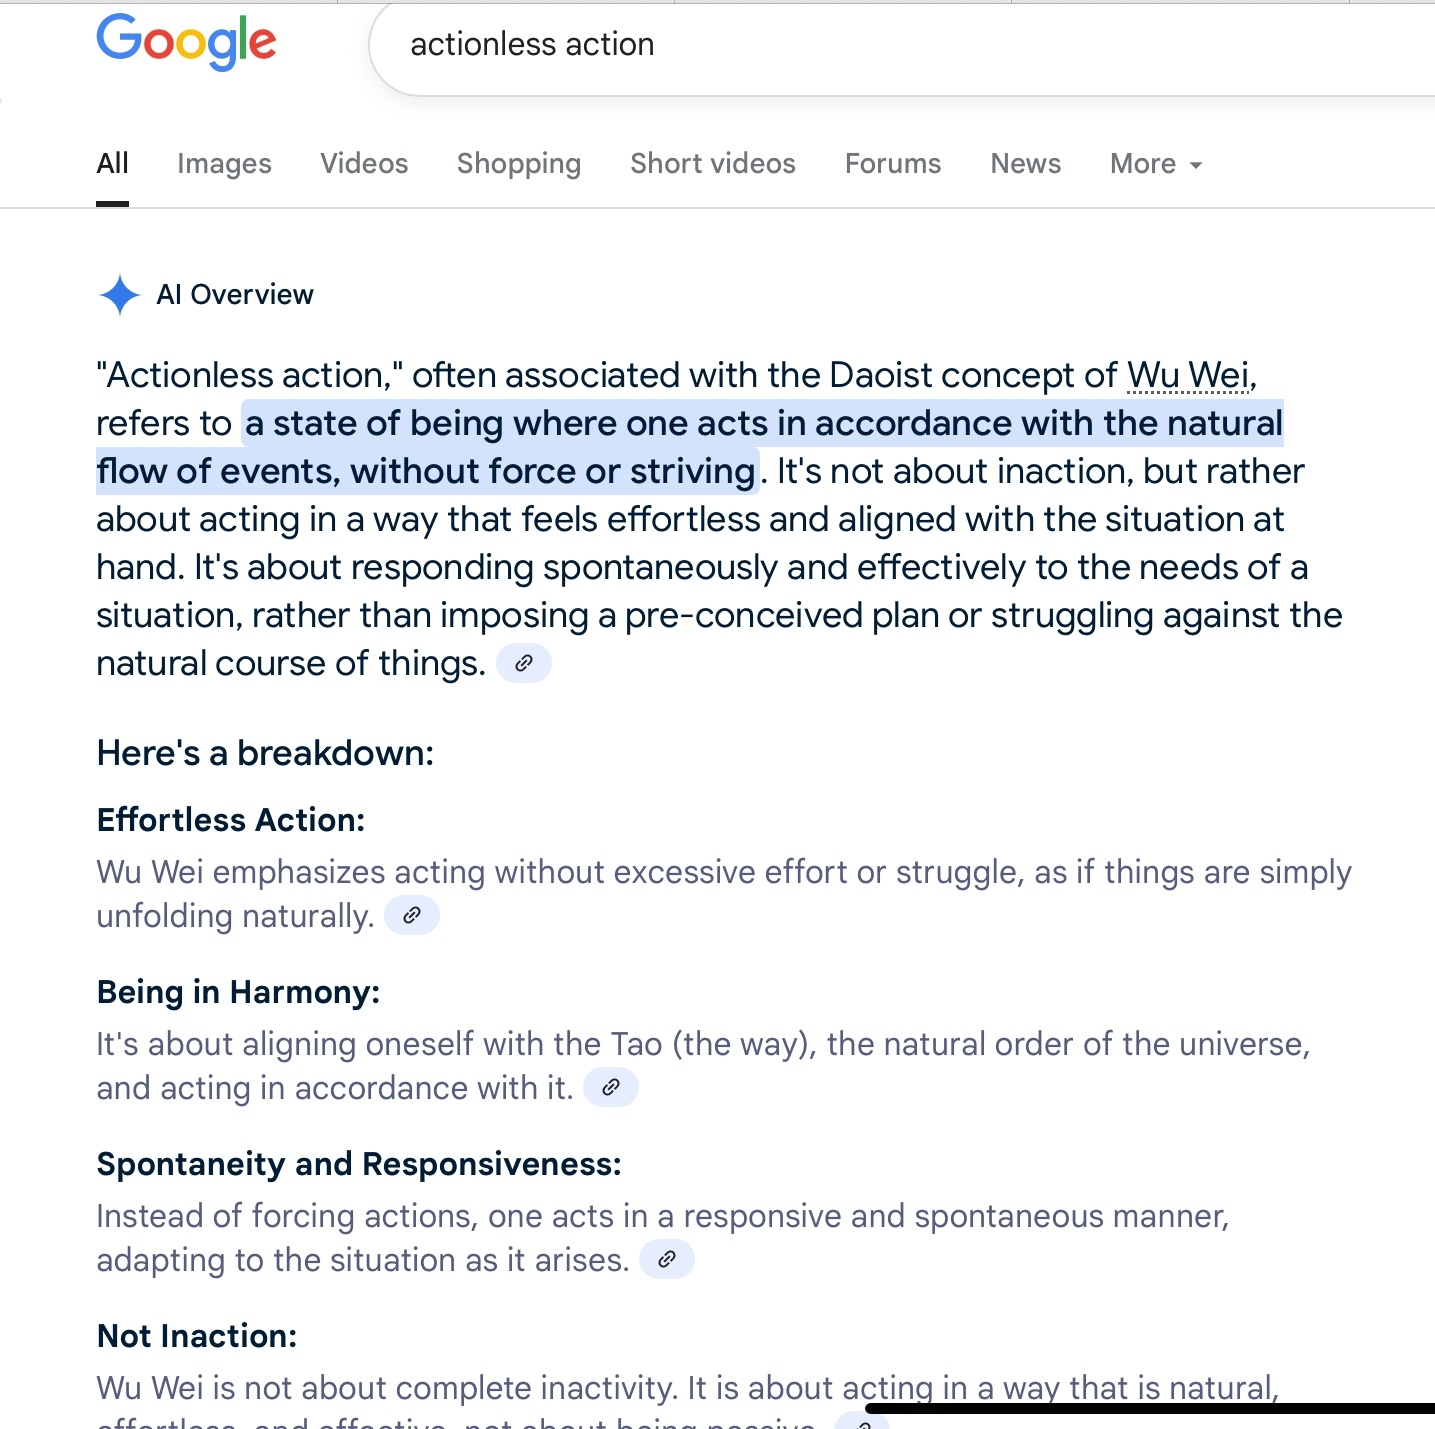Click the 'Effortless Action:' heading

[x=231, y=820]
